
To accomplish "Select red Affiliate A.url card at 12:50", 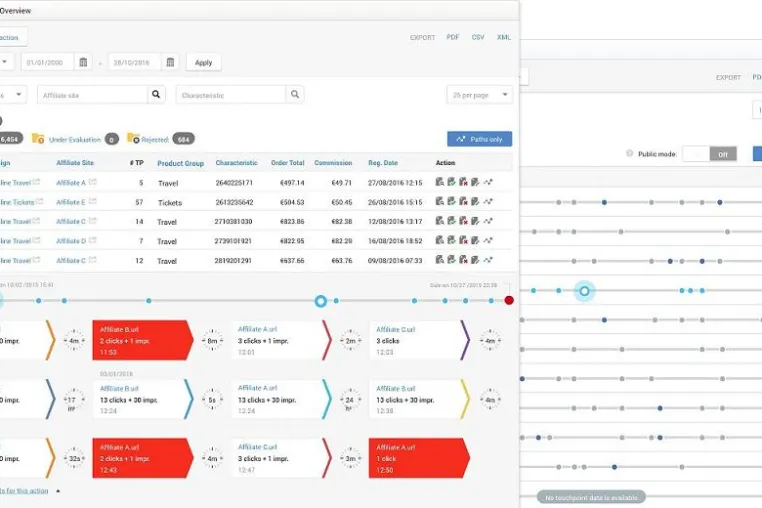I will click(x=419, y=458).
